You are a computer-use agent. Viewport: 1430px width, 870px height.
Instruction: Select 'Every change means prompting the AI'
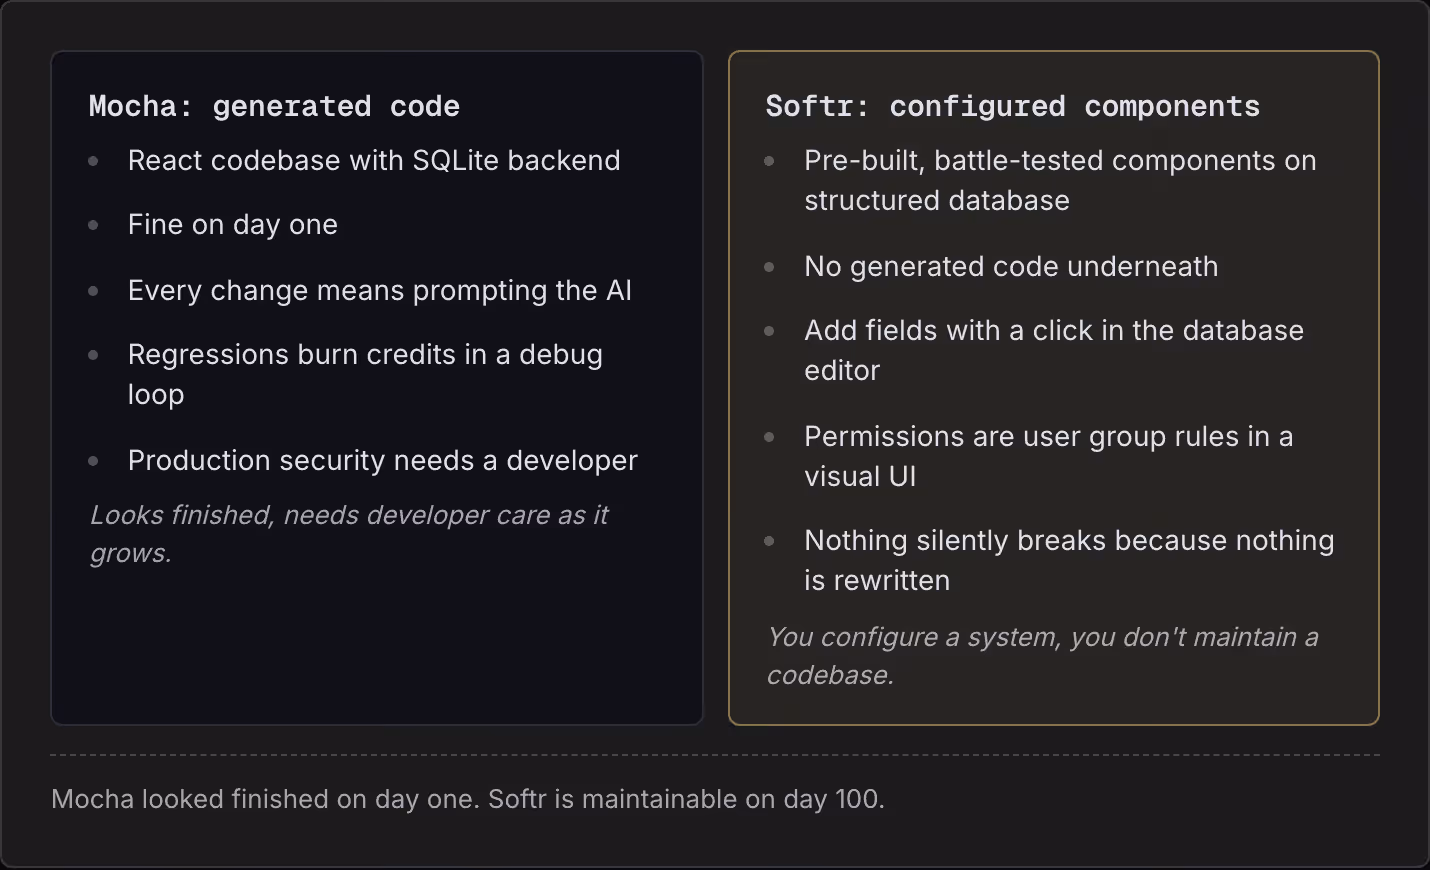380,290
